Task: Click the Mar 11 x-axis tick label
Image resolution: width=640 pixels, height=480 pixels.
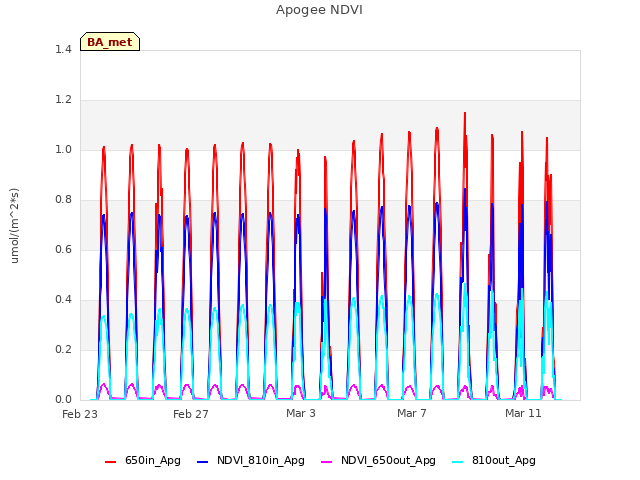Action: pyautogui.click(x=523, y=413)
